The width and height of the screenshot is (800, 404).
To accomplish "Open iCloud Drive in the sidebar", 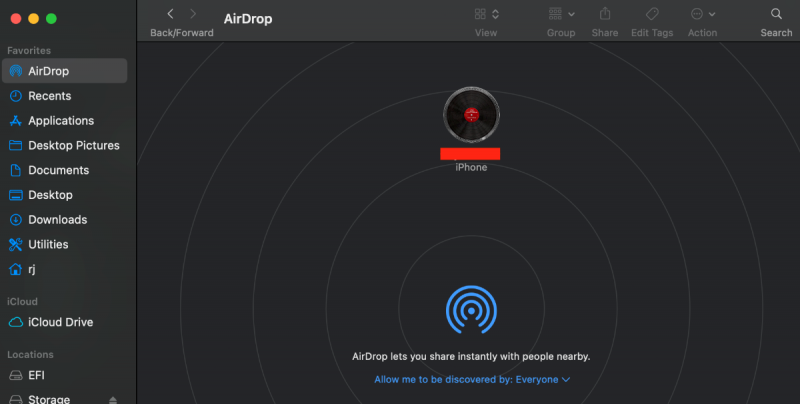I will coord(64,322).
